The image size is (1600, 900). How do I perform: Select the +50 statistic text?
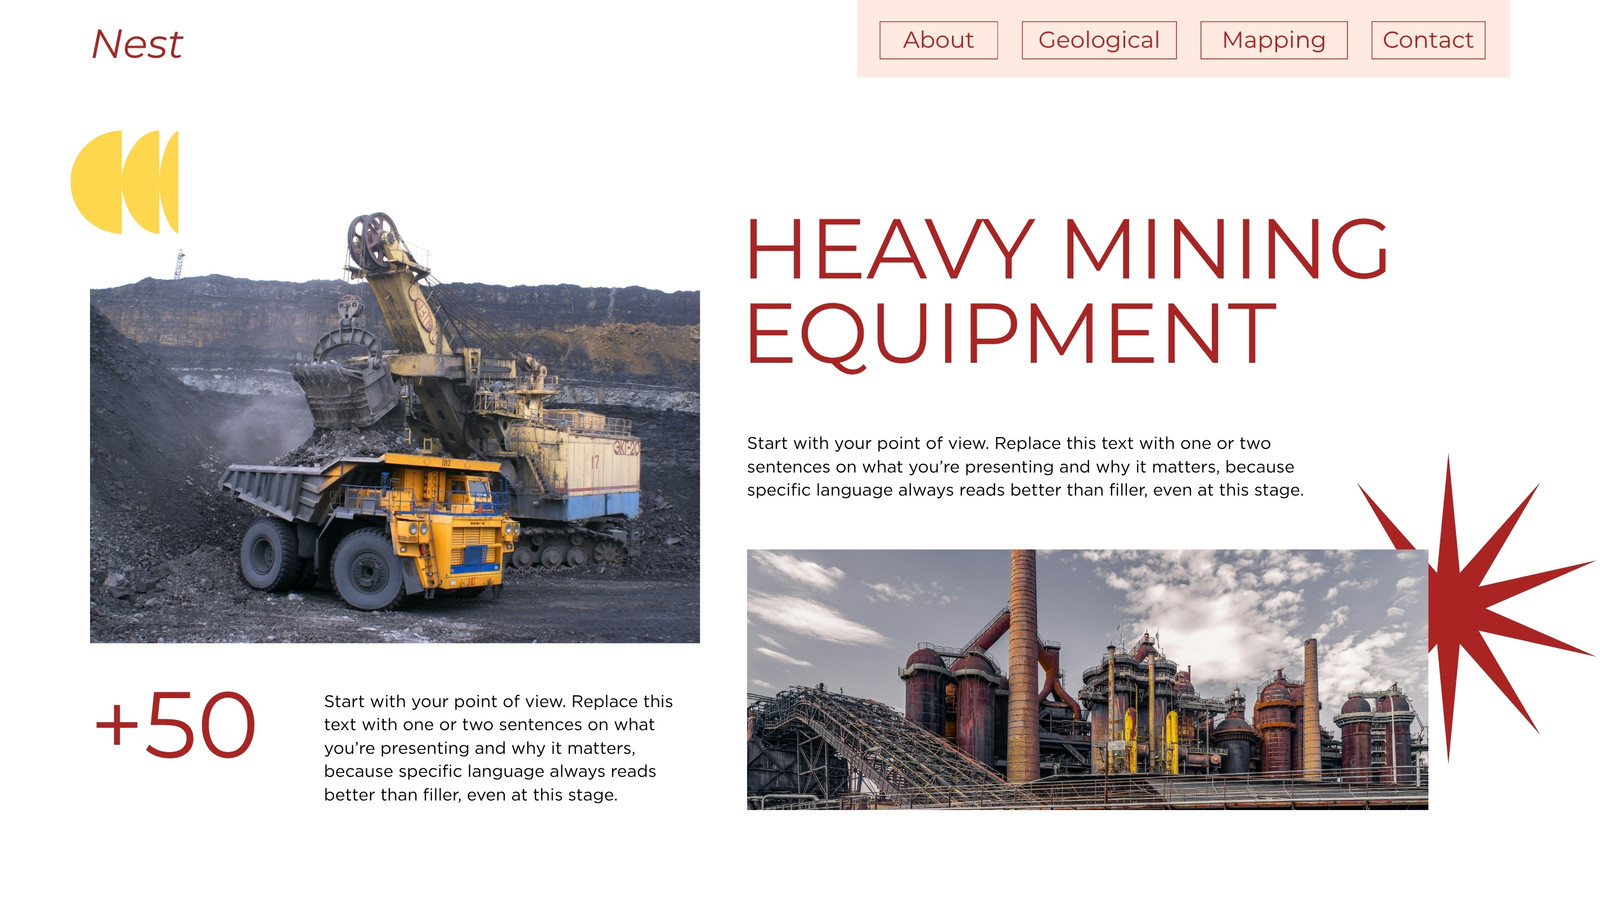(174, 725)
